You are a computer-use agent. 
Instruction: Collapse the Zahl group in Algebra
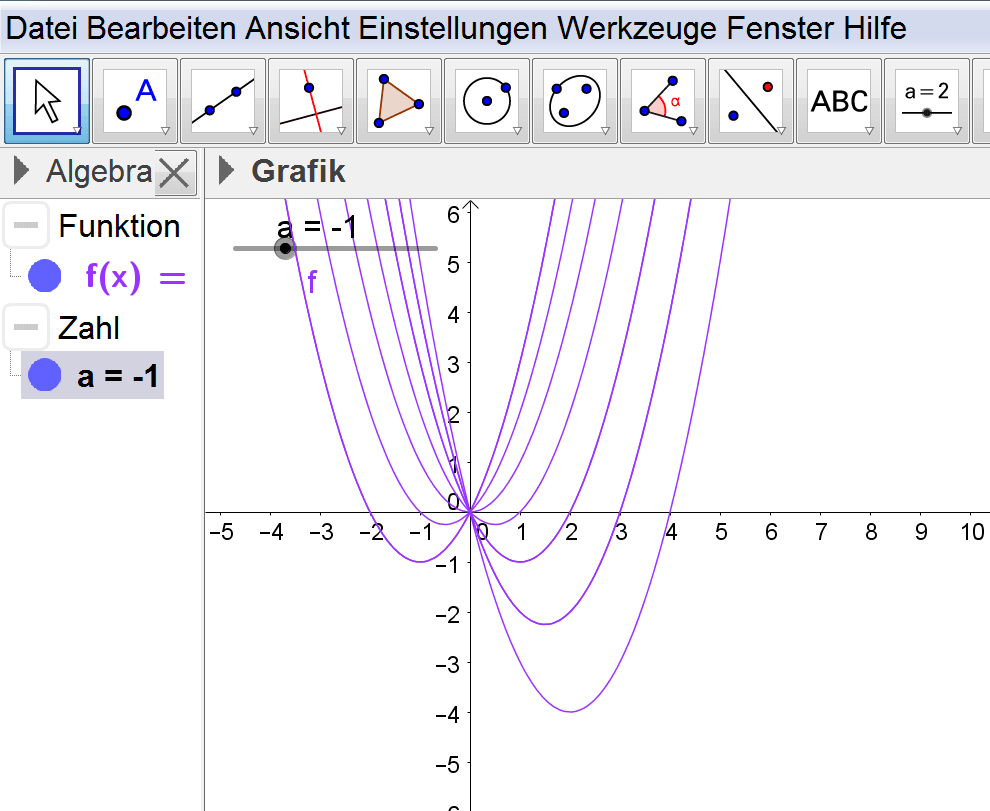click(27, 327)
